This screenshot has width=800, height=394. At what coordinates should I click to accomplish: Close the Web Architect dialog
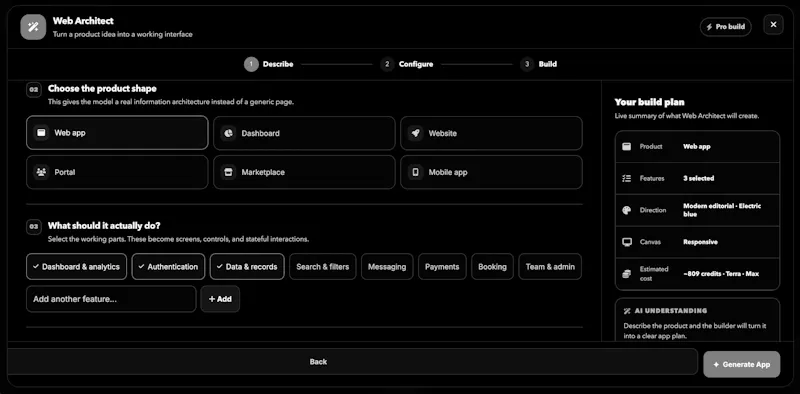773,24
